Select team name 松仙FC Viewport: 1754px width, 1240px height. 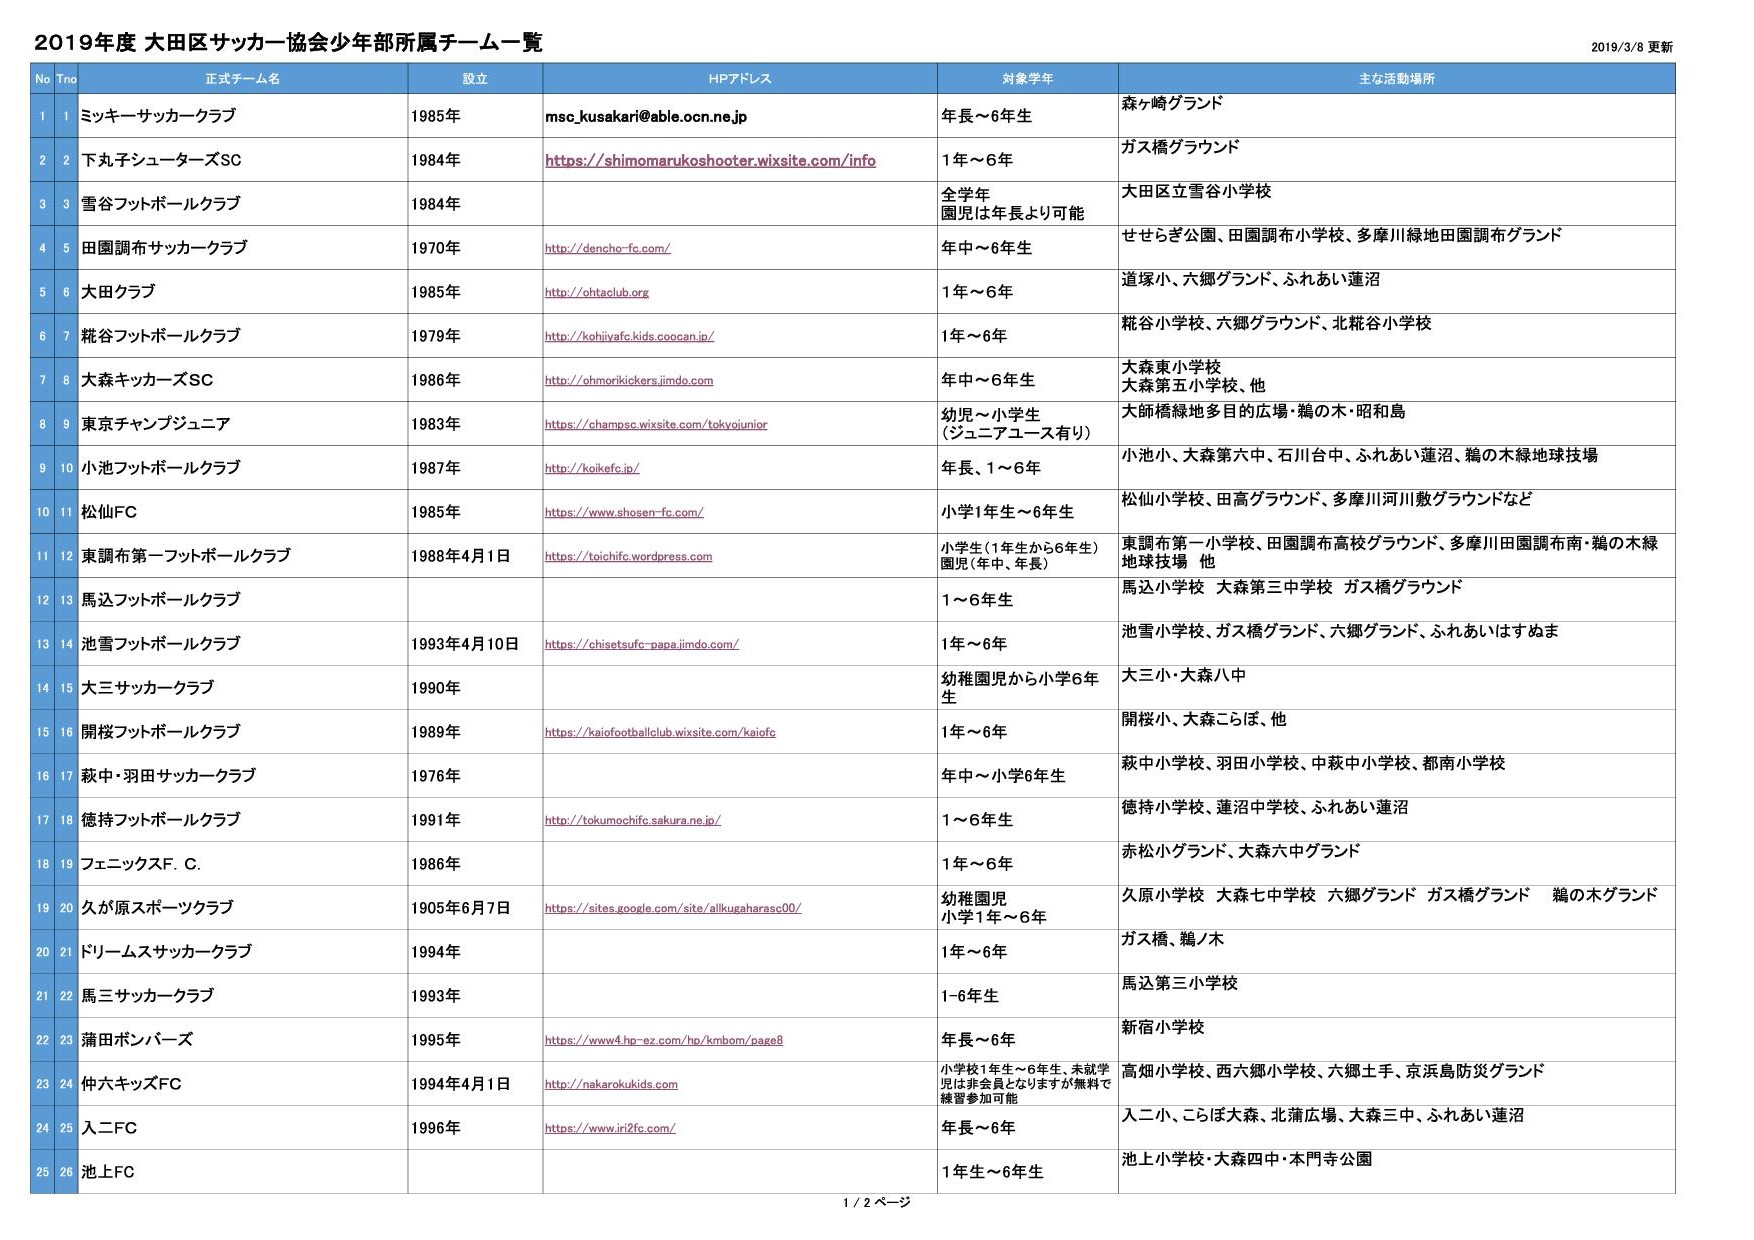point(109,512)
